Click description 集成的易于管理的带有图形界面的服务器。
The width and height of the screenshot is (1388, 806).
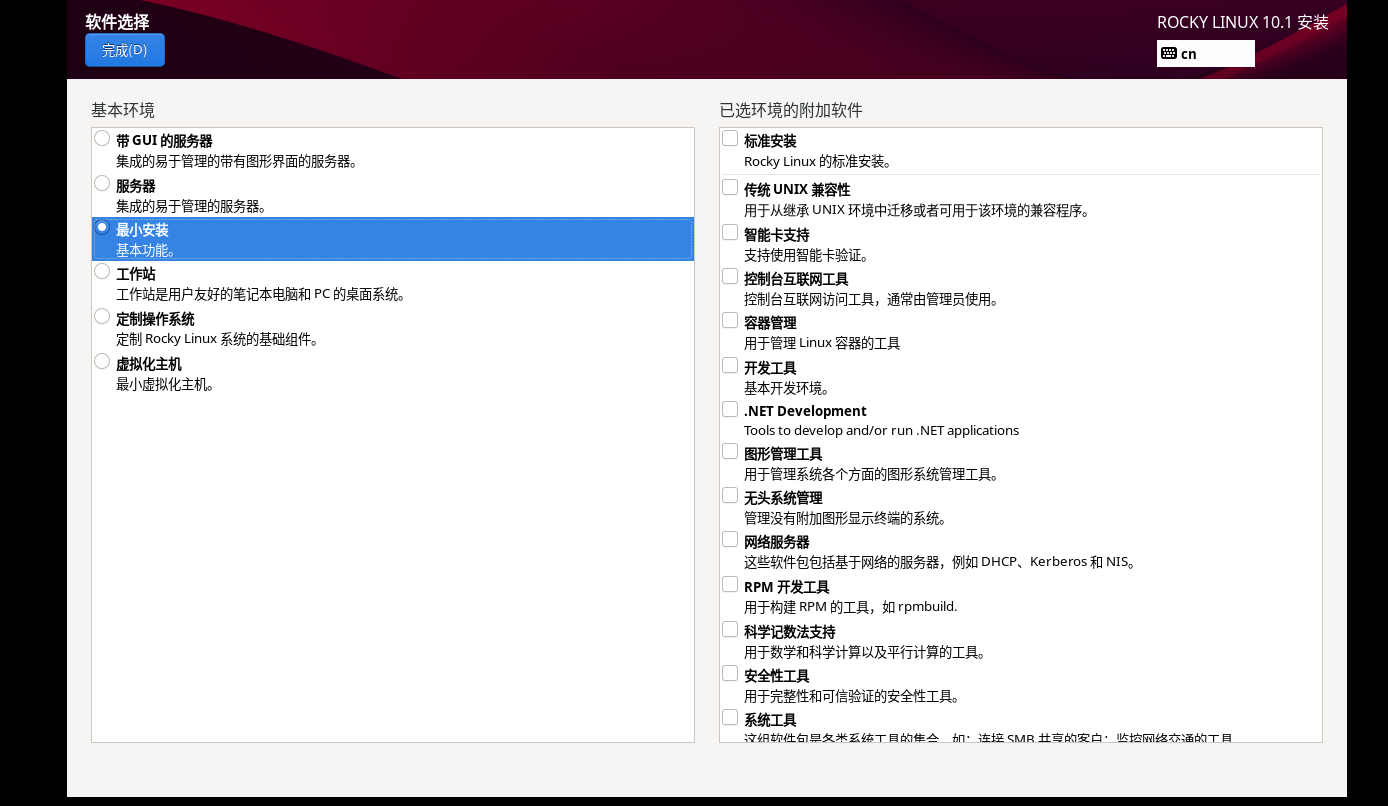point(237,161)
